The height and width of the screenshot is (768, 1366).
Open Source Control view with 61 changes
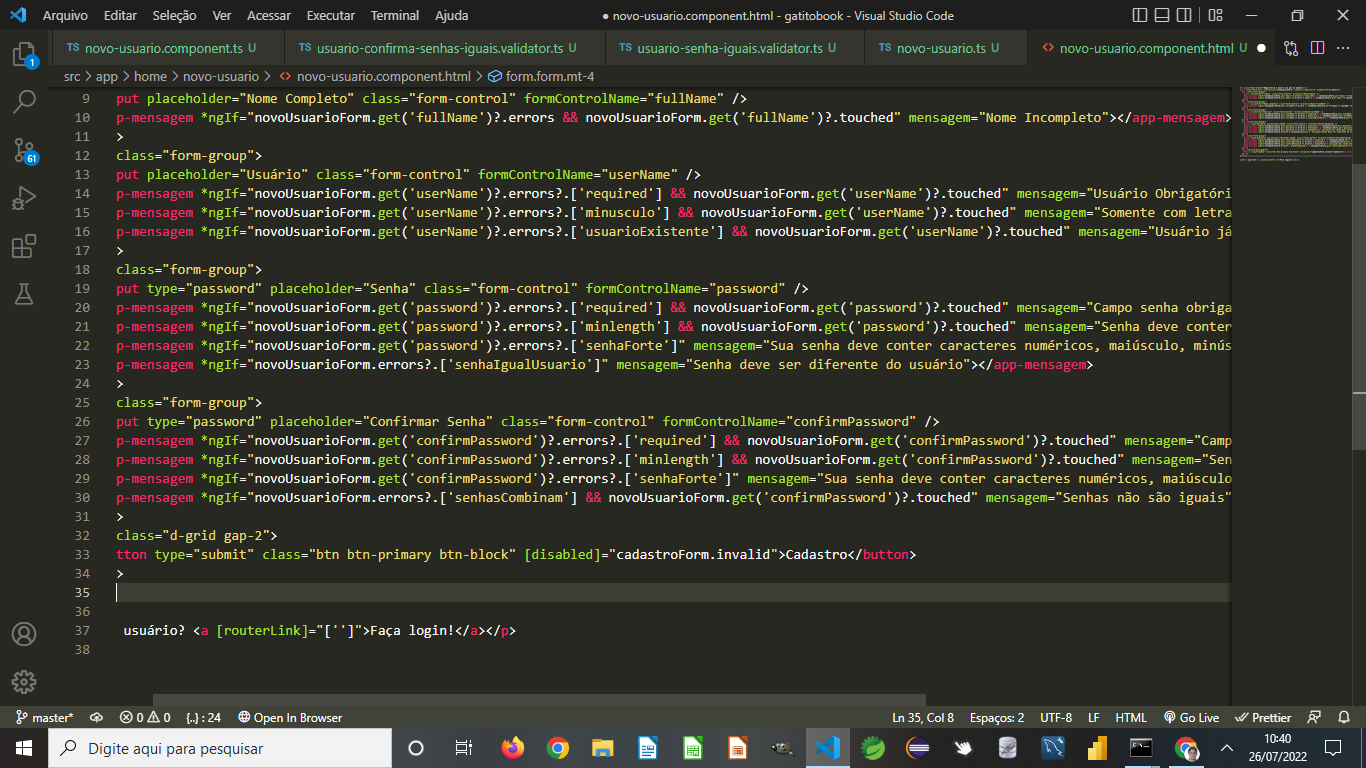click(24, 150)
